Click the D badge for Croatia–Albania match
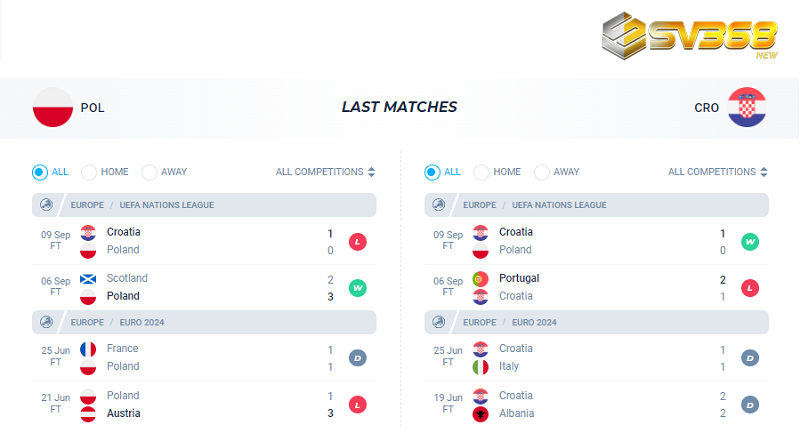This screenshot has height=441, width=800. [x=750, y=405]
